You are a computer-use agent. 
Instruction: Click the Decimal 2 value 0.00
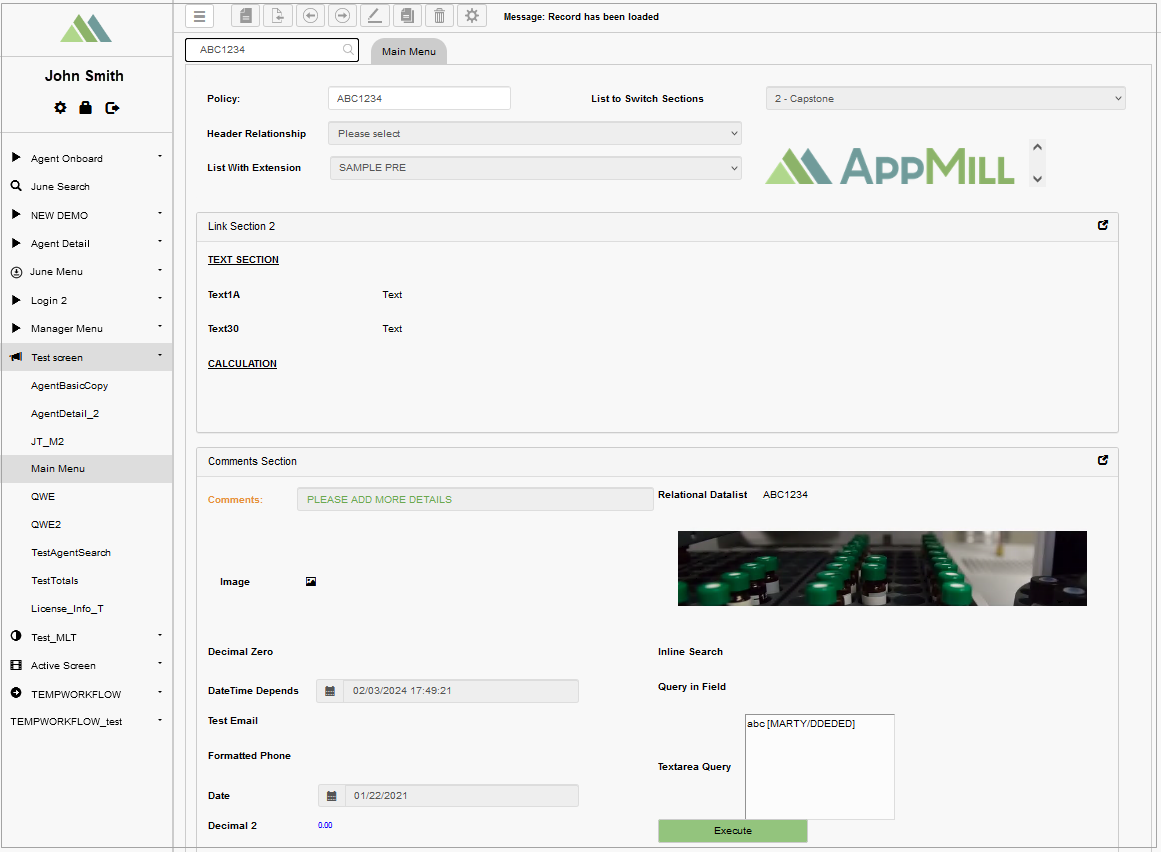(x=325, y=825)
